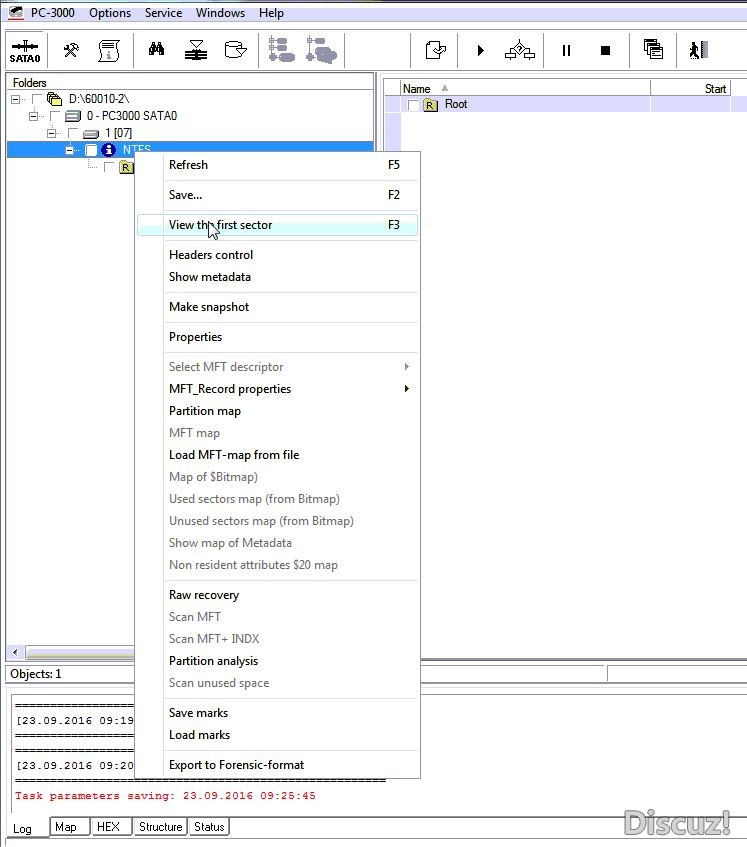Image resolution: width=747 pixels, height=847 pixels.
Task: Check the 0 - PC3000 SATA0 checkbox
Action: click(55, 116)
